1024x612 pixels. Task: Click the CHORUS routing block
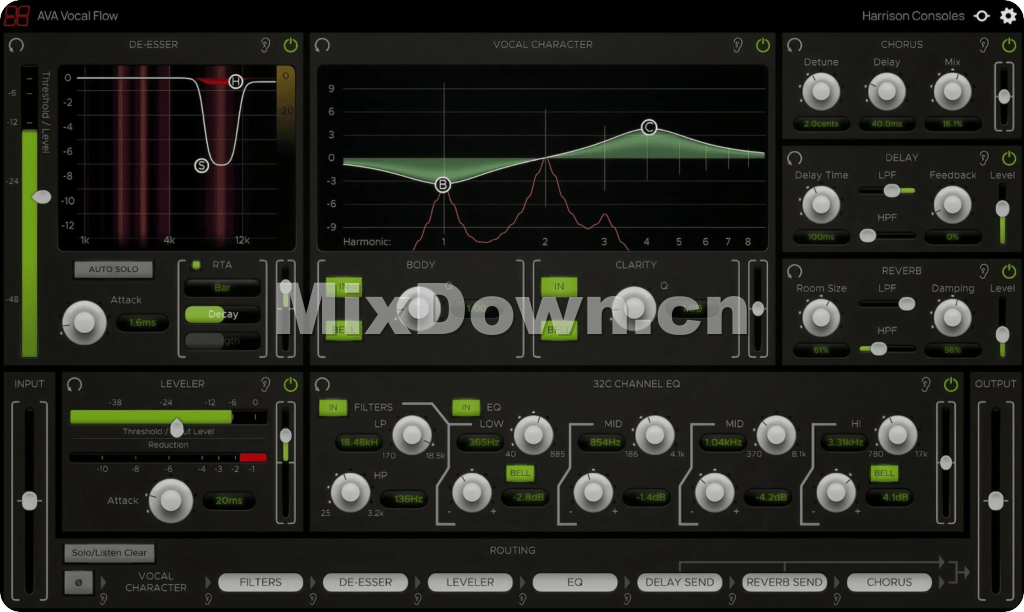(x=889, y=582)
